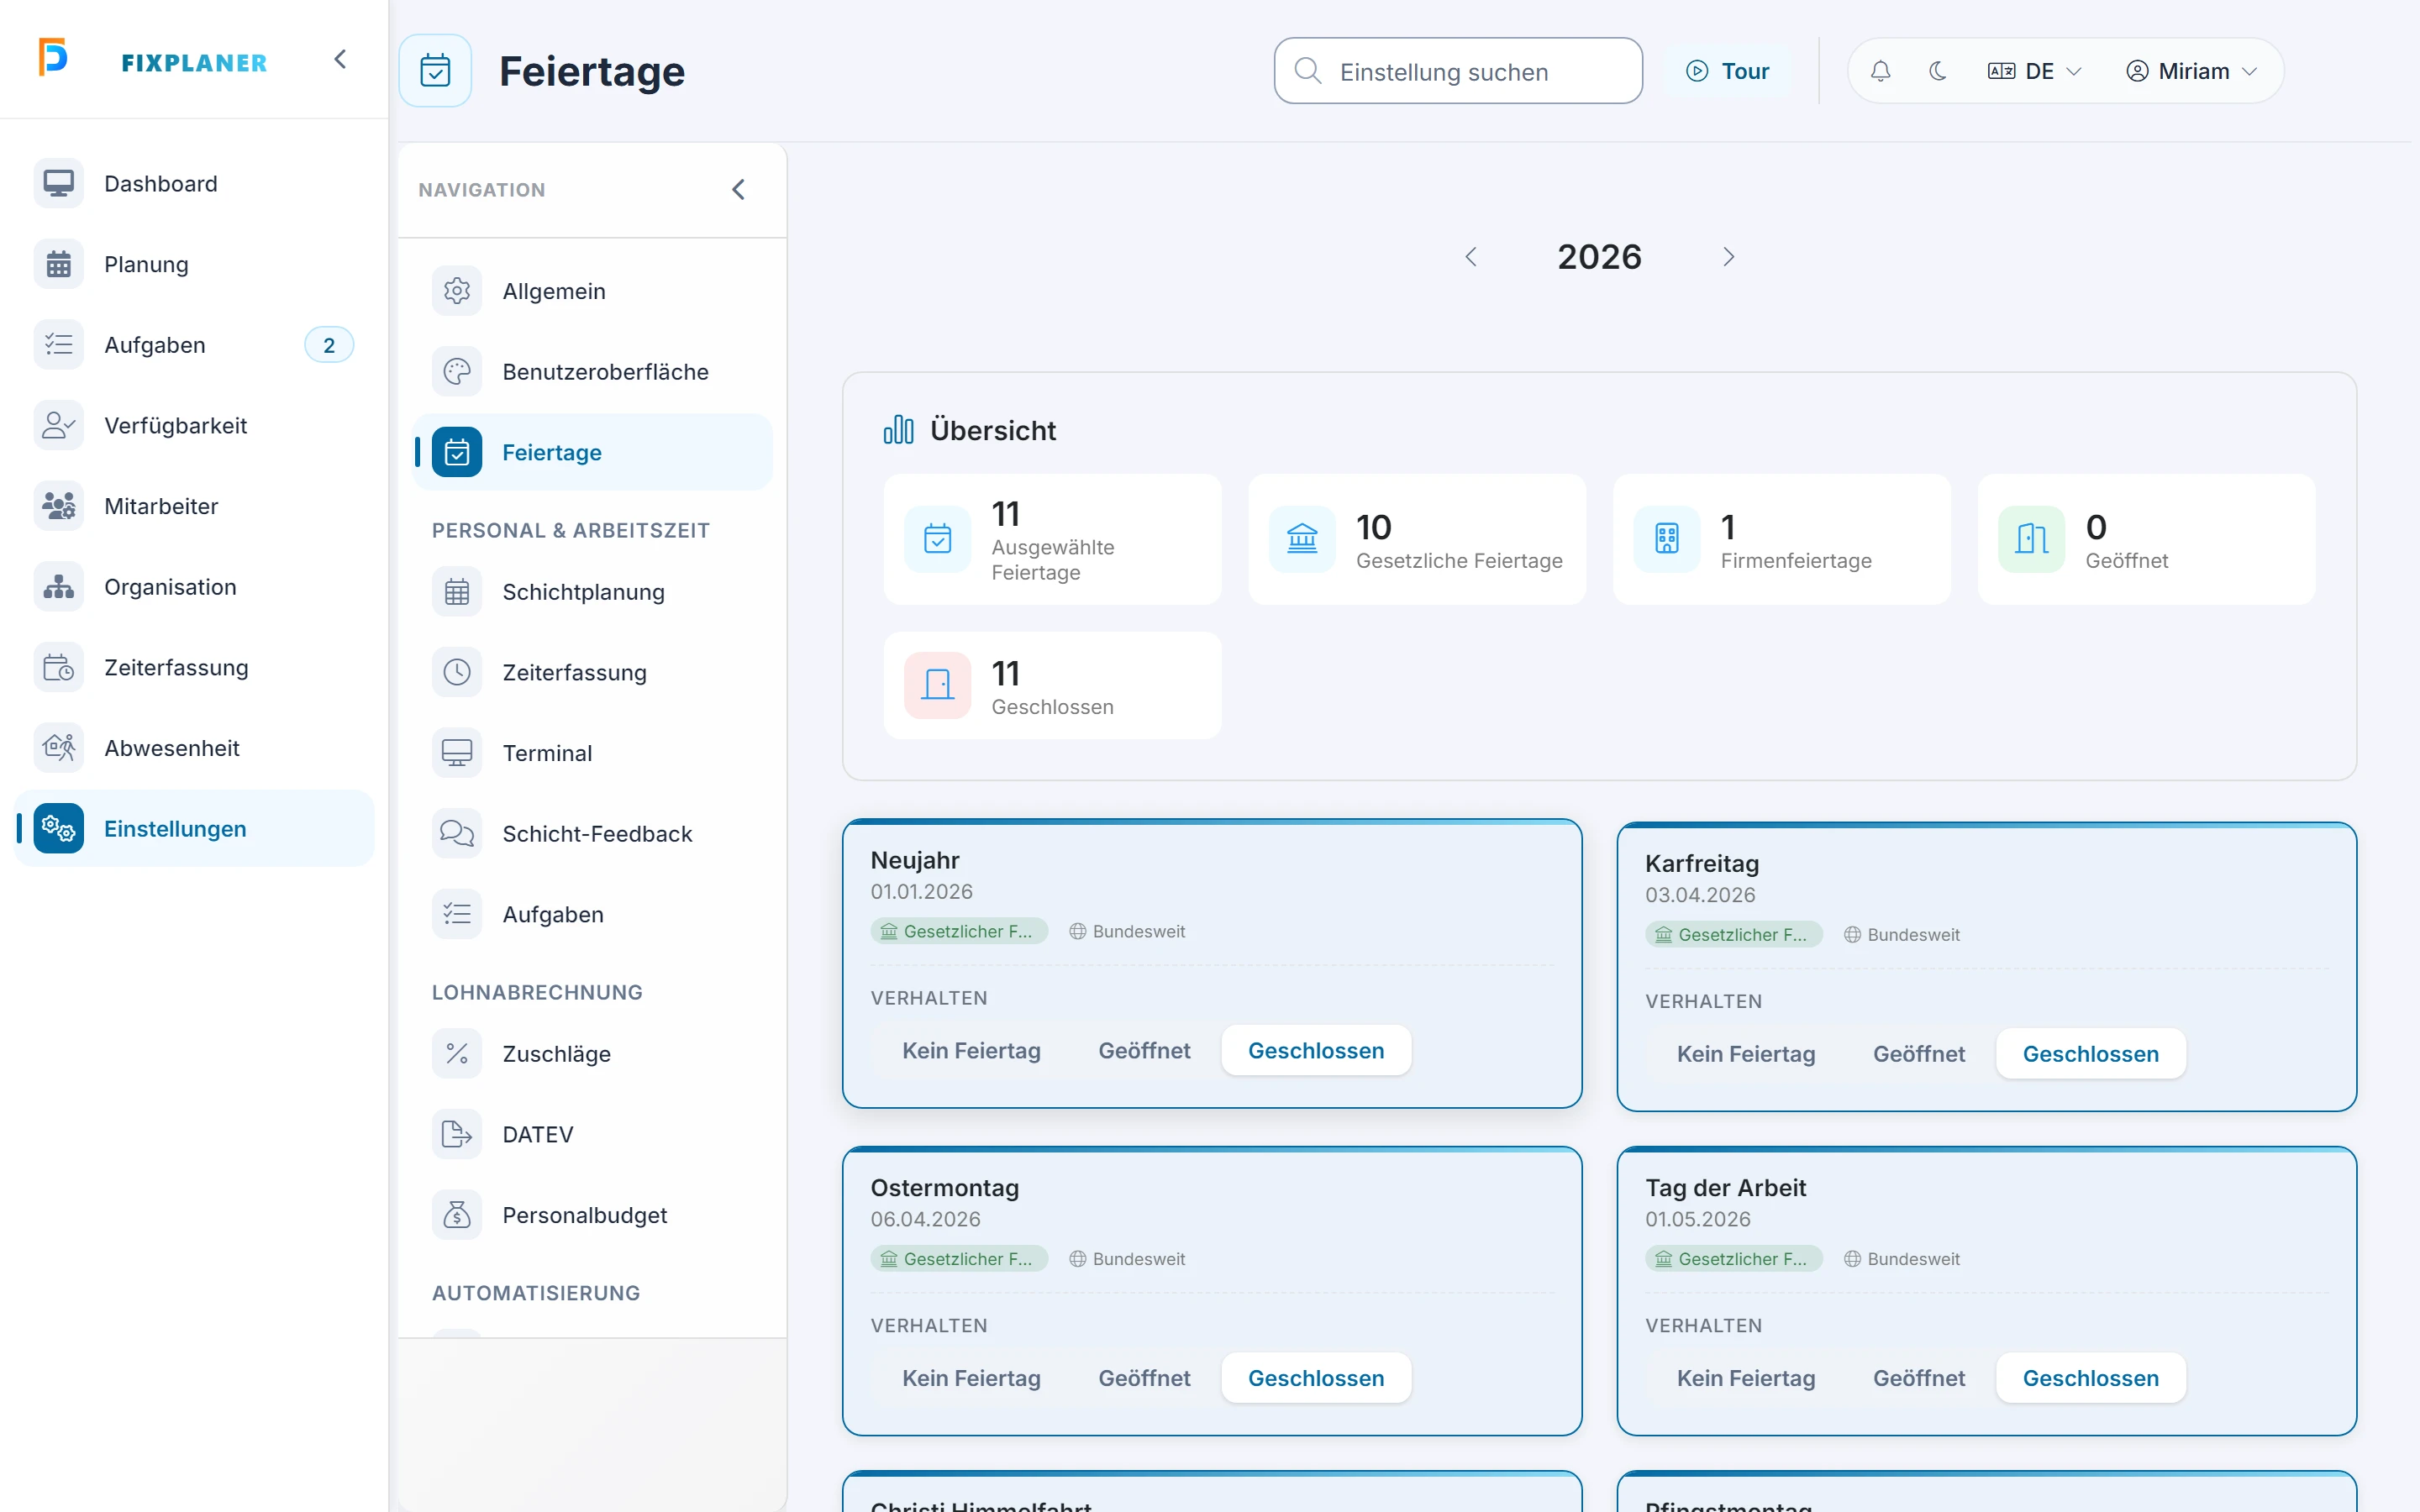The width and height of the screenshot is (2420, 1512).
Task: Click the Firmenfeiertage overview card
Action: tap(1781, 540)
